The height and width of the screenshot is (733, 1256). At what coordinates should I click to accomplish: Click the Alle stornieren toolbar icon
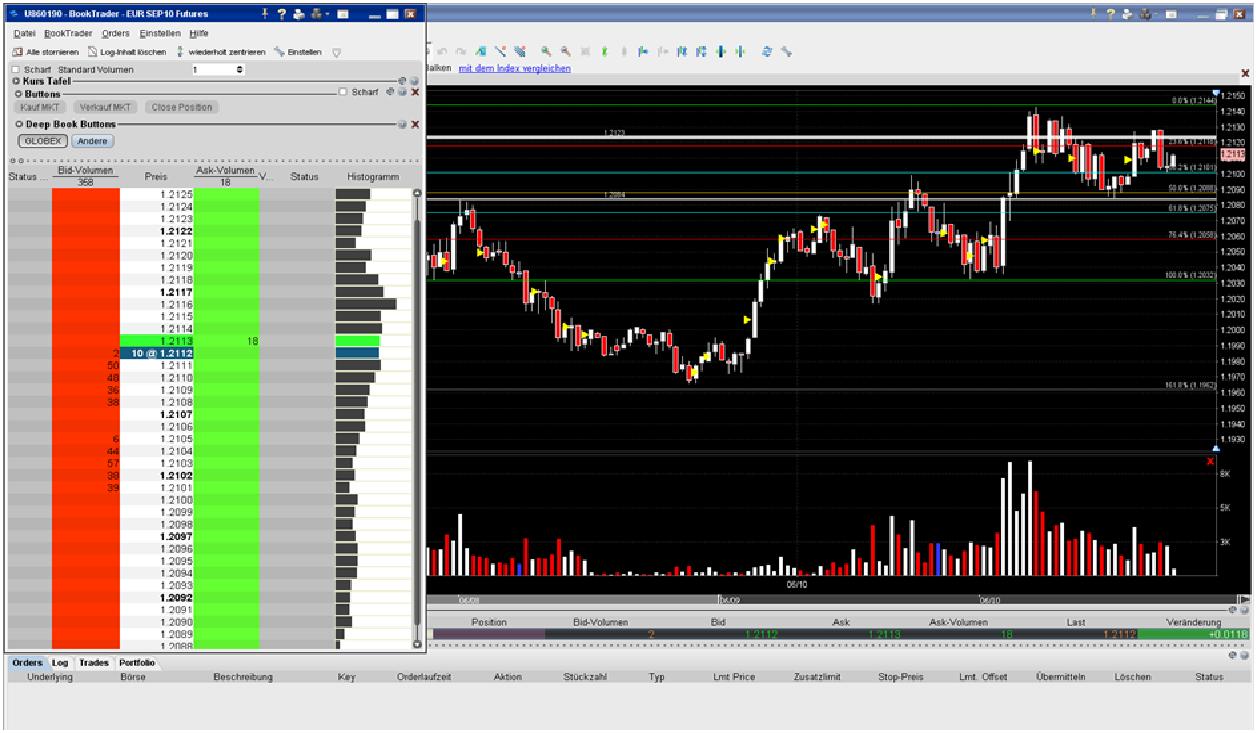[x=17, y=51]
